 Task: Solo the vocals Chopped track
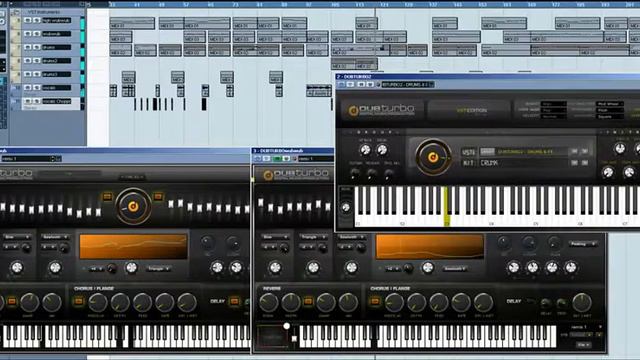(x=36, y=101)
